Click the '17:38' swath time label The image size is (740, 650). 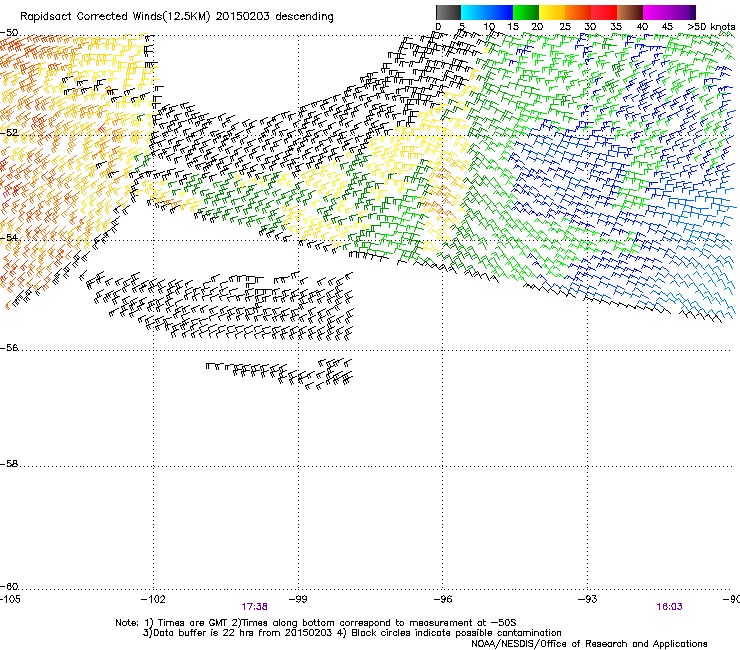click(x=254, y=607)
